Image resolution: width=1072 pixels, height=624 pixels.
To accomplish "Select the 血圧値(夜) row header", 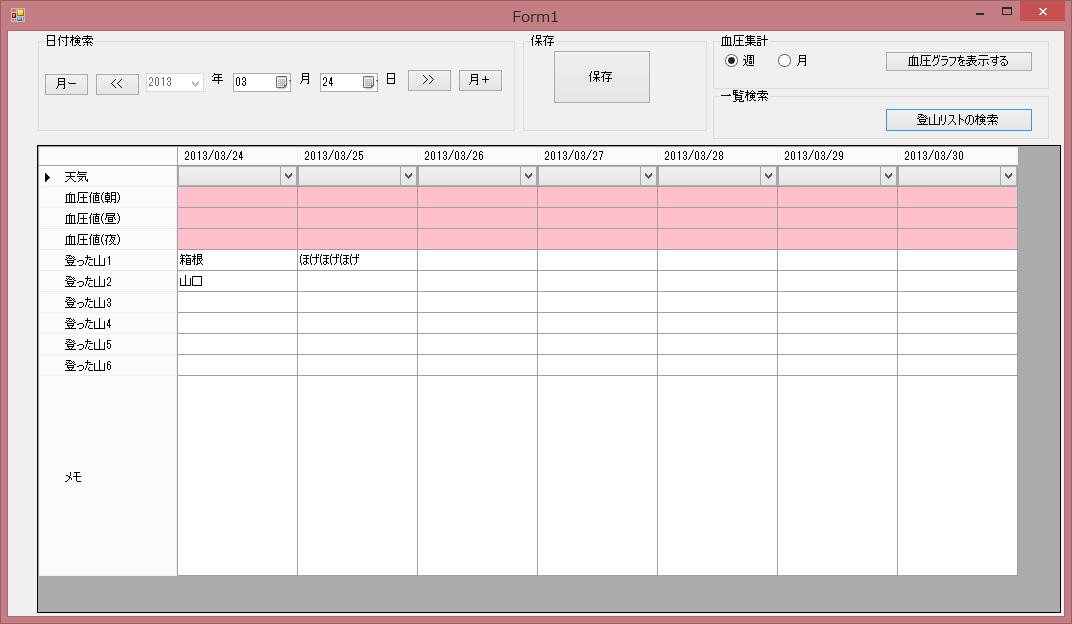I will pyautogui.click(x=108, y=240).
